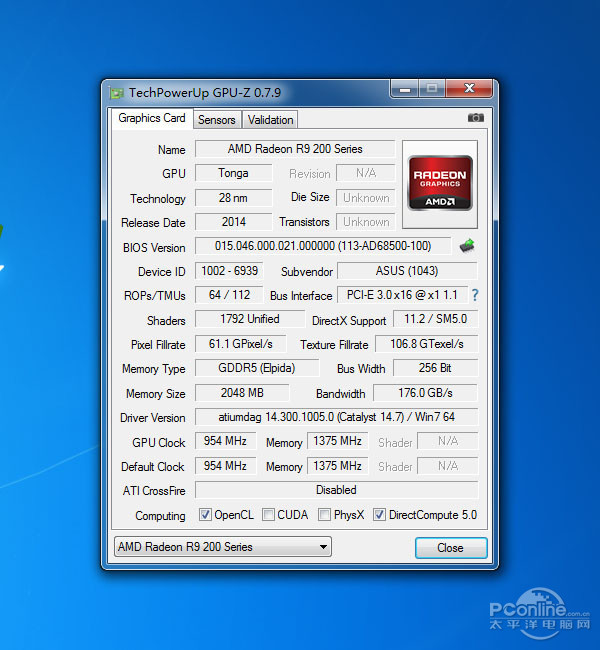600x650 pixels.
Task: Click the Memory Size 2048 MB value
Action: (x=242, y=393)
